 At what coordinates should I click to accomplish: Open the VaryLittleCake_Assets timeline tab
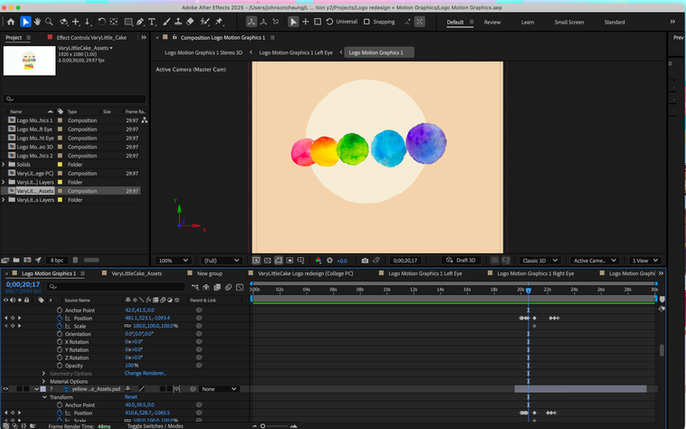pyautogui.click(x=136, y=273)
